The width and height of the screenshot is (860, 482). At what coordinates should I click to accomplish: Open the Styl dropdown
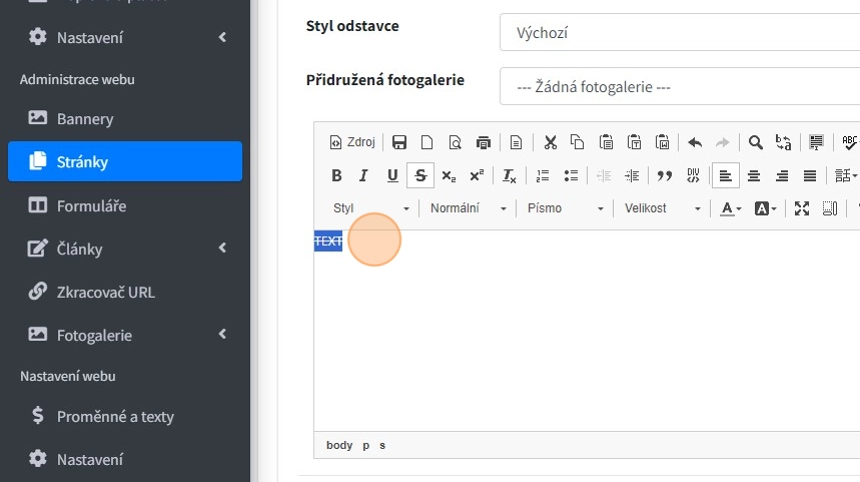[x=371, y=208]
